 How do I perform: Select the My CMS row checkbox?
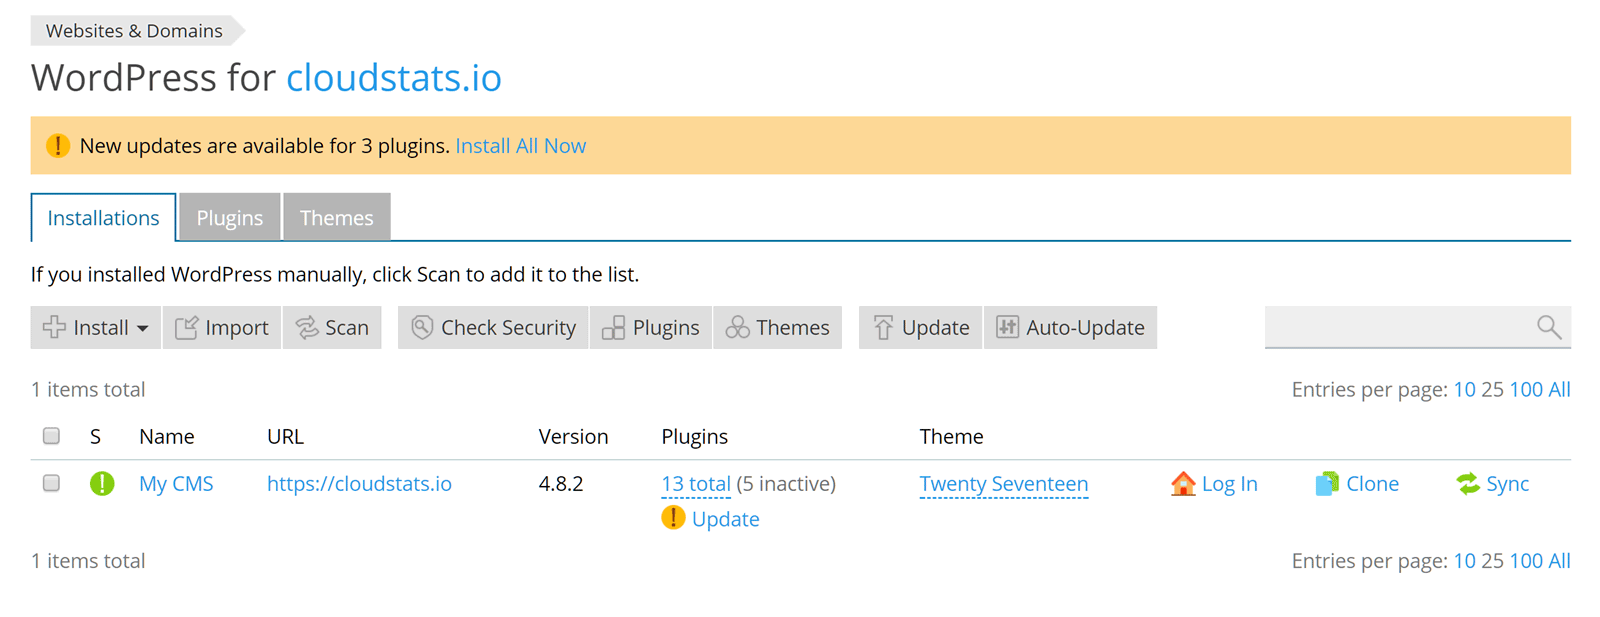pyautogui.click(x=51, y=483)
